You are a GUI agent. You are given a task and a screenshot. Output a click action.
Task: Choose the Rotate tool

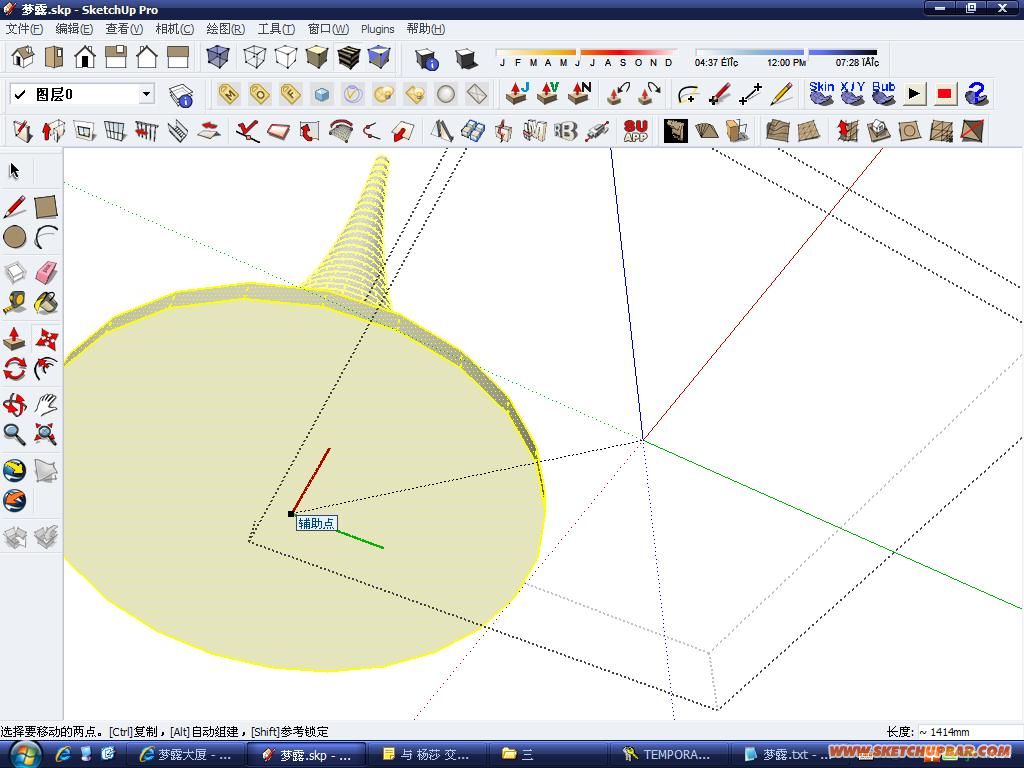pos(15,369)
